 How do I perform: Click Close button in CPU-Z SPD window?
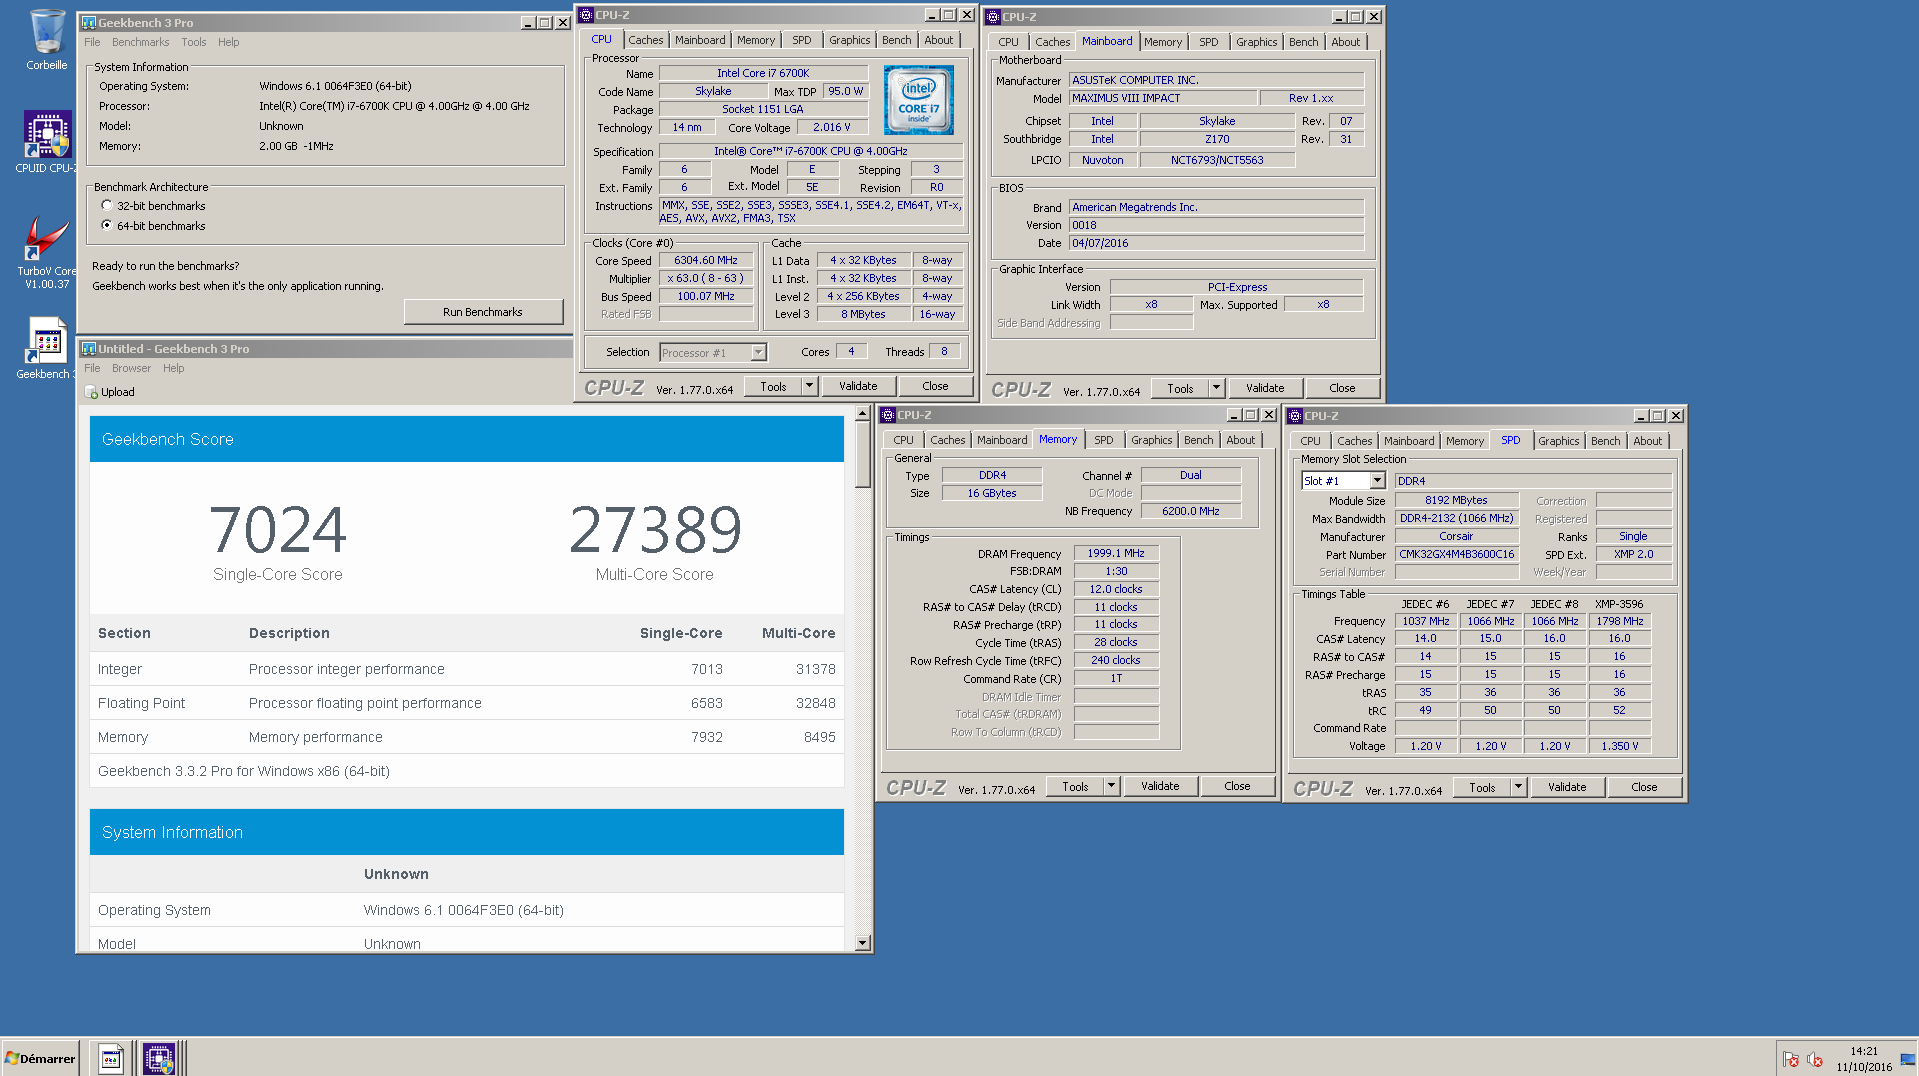pyautogui.click(x=1644, y=787)
